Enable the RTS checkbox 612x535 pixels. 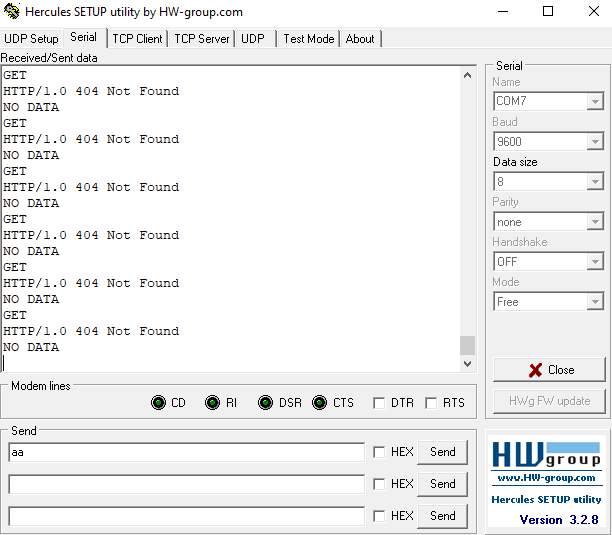coord(432,403)
